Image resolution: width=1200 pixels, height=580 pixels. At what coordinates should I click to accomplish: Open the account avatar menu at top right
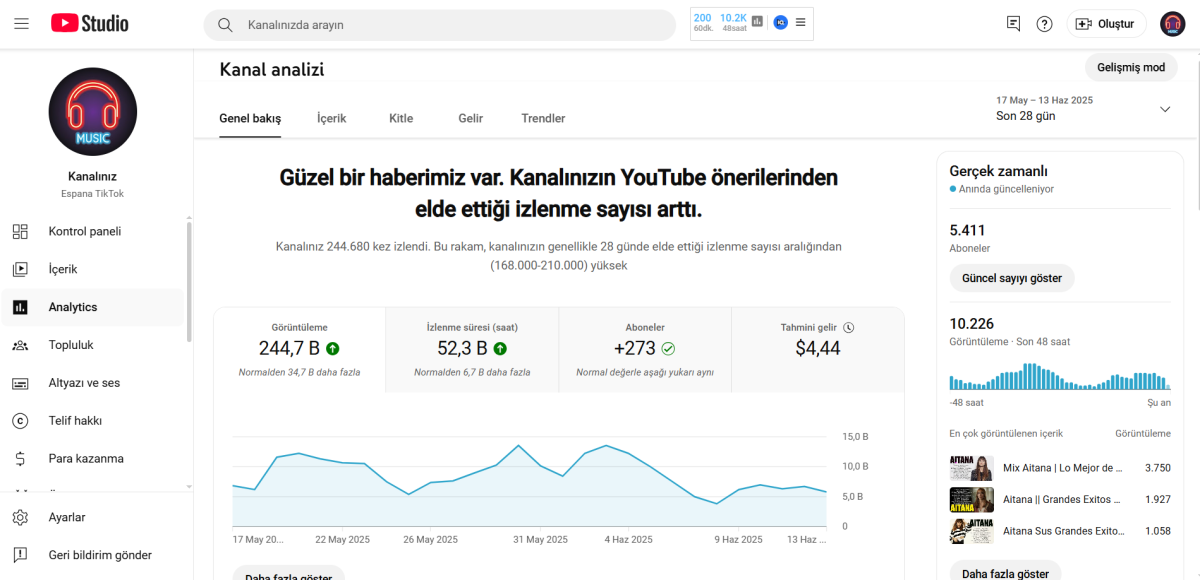click(x=1173, y=24)
